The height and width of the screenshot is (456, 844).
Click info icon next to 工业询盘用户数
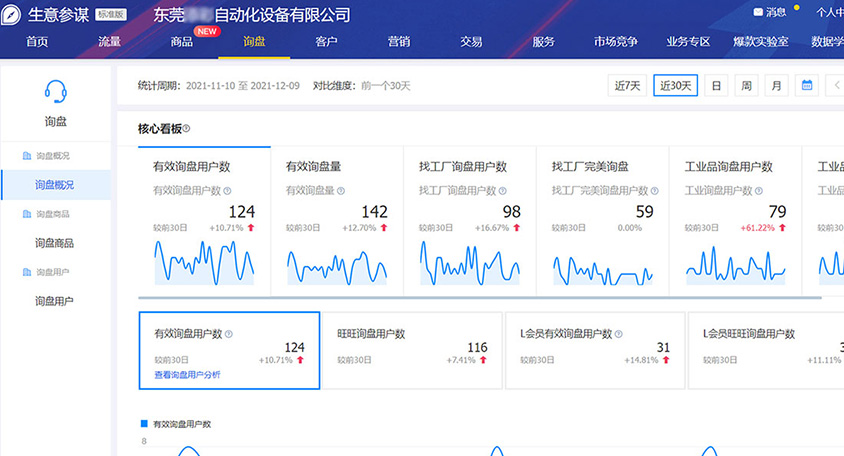click(x=758, y=191)
